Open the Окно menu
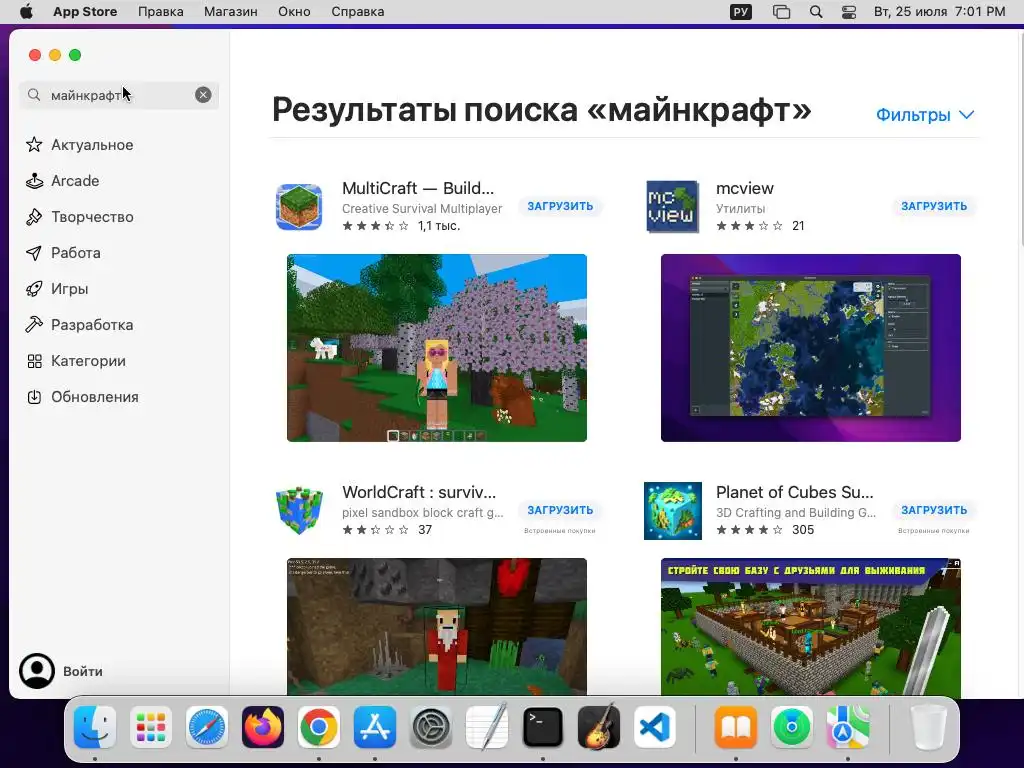 coord(294,12)
